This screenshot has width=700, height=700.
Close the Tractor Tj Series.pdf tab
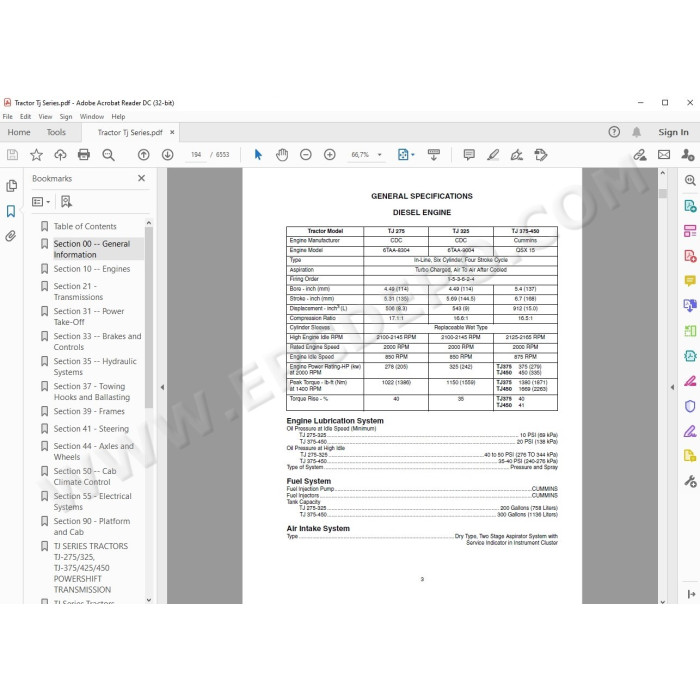[x=172, y=132]
